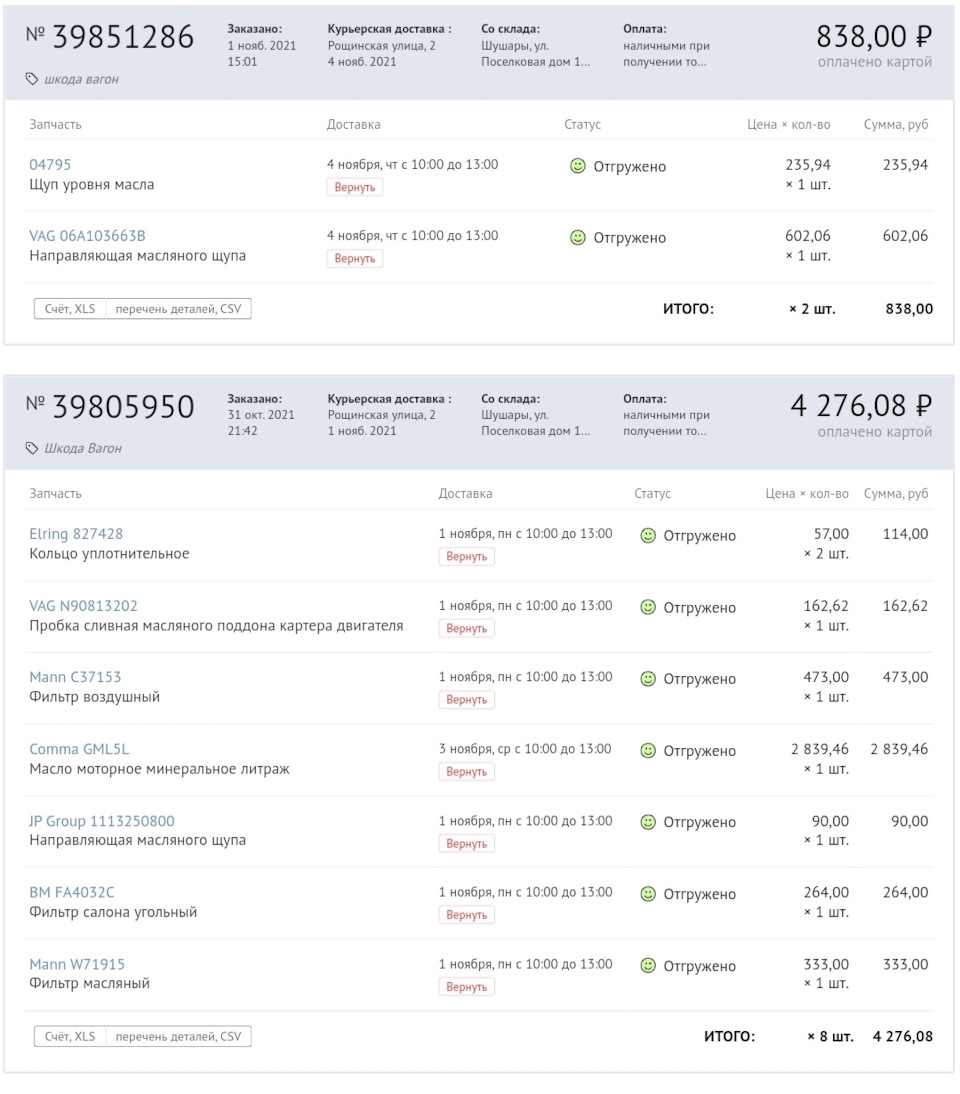Screen dimensions: 960x1094
Task: Return the Elring 827428 sealing ring
Action: tap(466, 557)
